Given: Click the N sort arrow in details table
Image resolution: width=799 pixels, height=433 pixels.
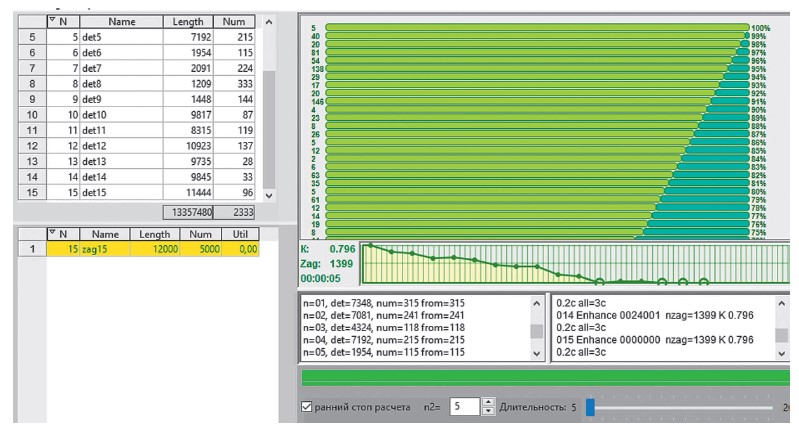Looking at the screenshot, I should coord(52,21).
